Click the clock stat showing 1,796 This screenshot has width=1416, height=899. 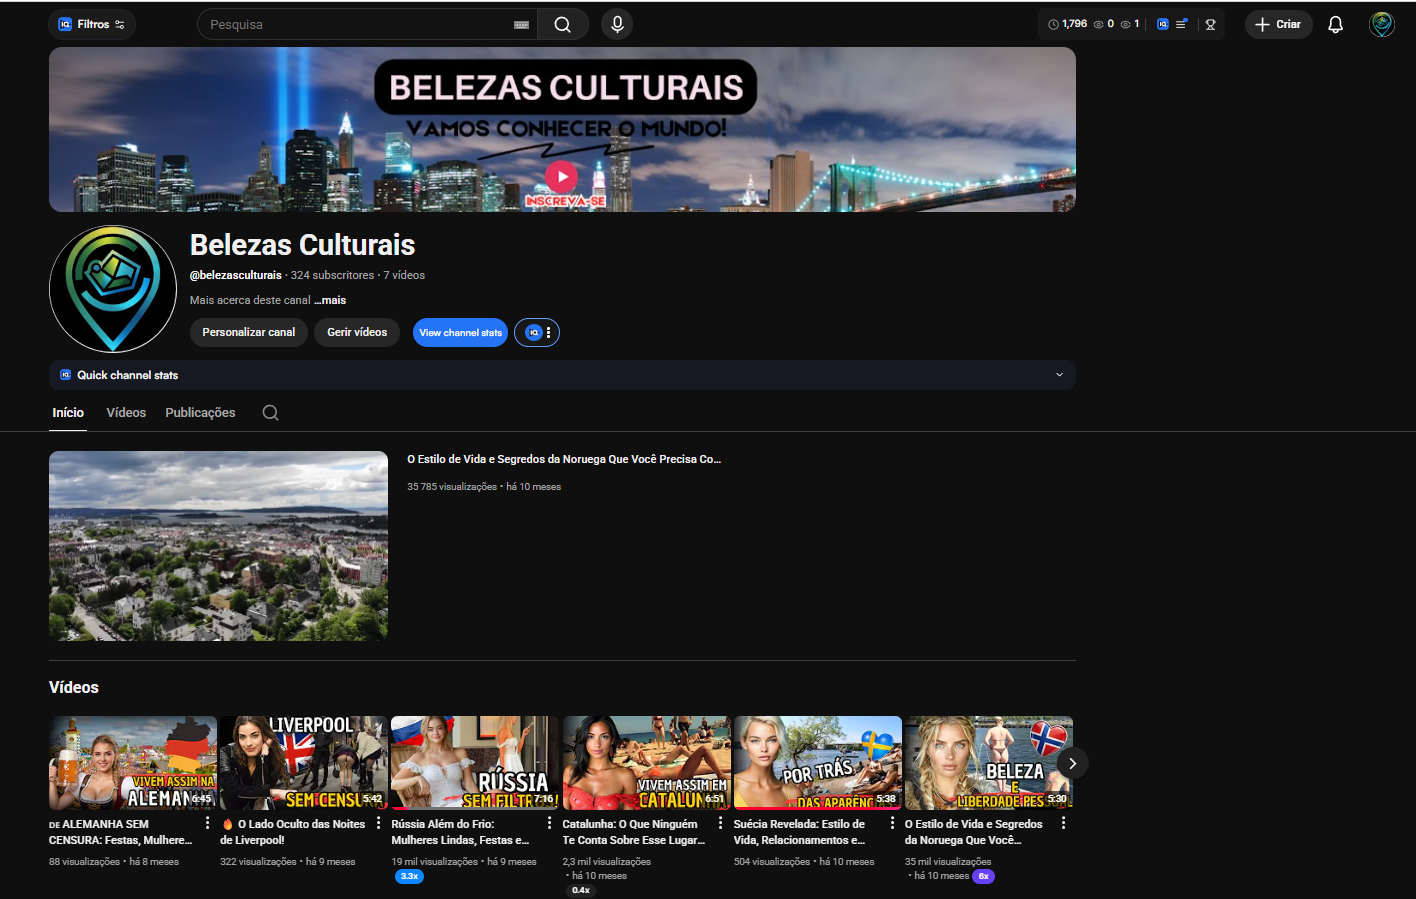click(x=1067, y=24)
